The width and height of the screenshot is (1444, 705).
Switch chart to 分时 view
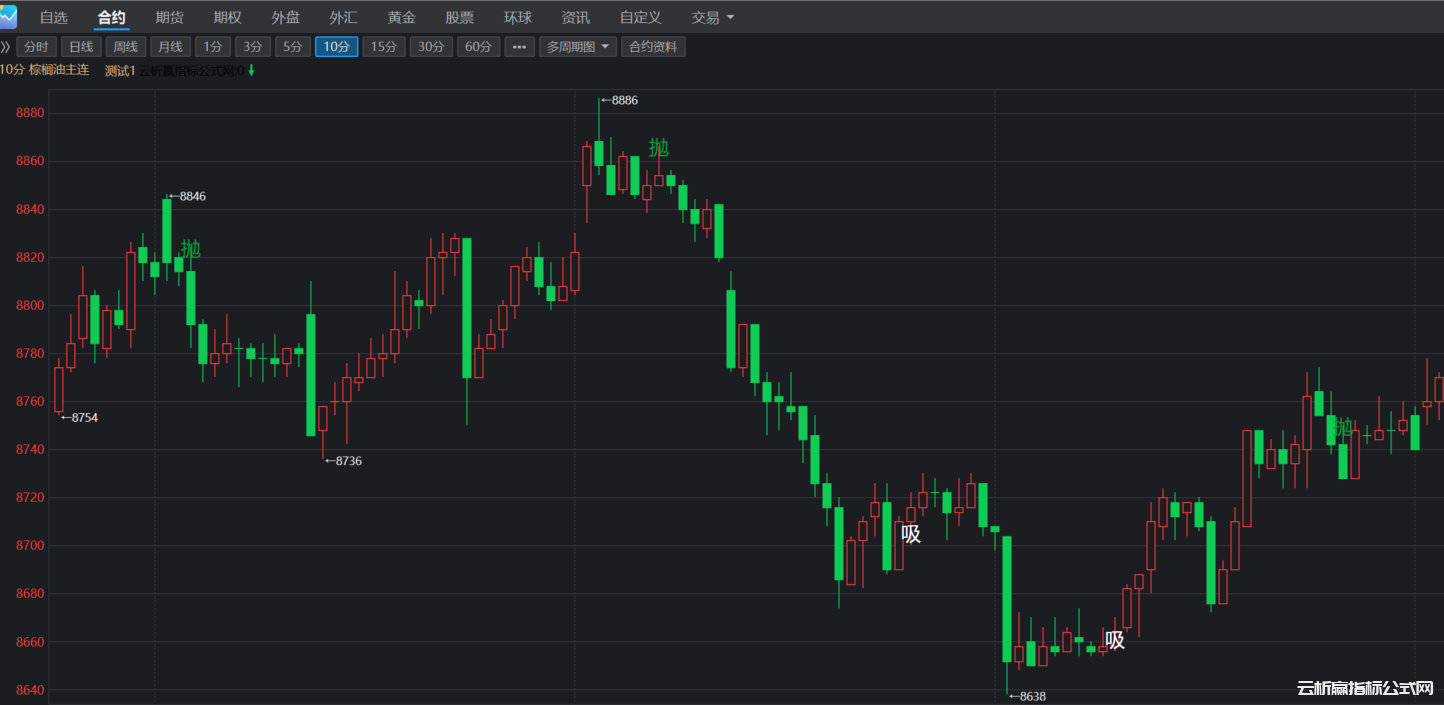tap(36, 47)
